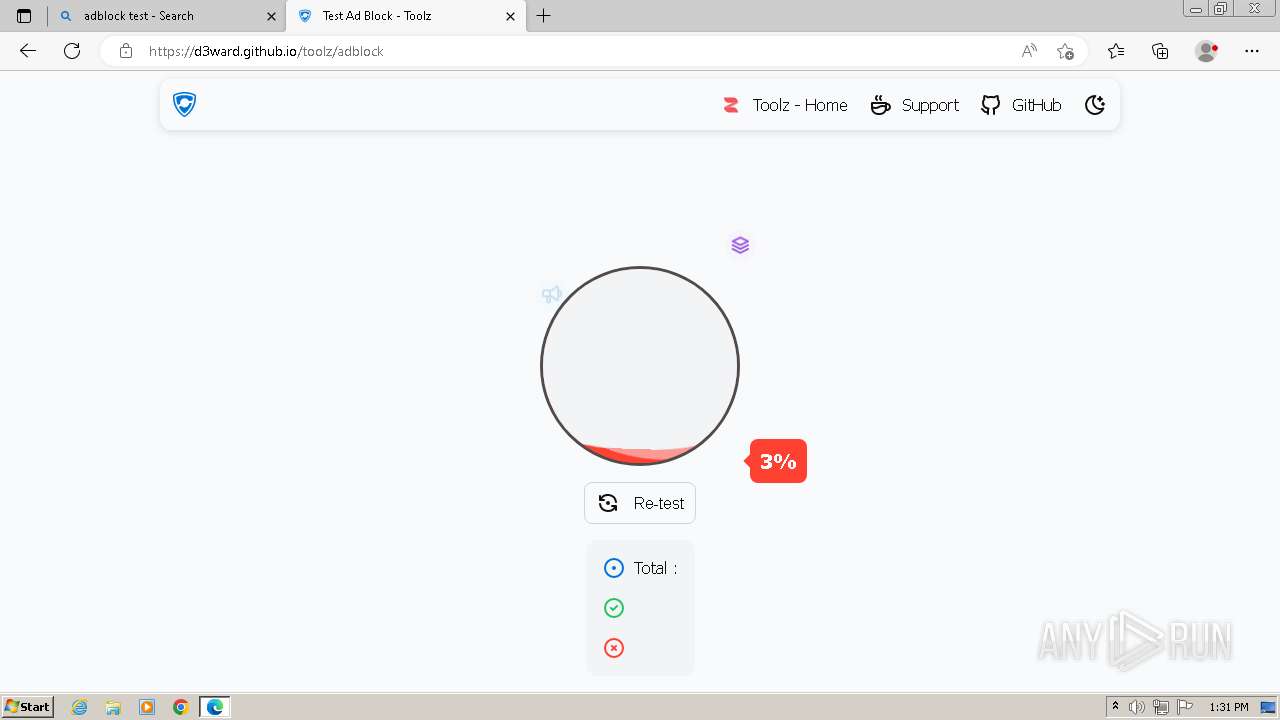Add this page to favorites
This screenshot has height=720, width=1280.
[1065, 51]
